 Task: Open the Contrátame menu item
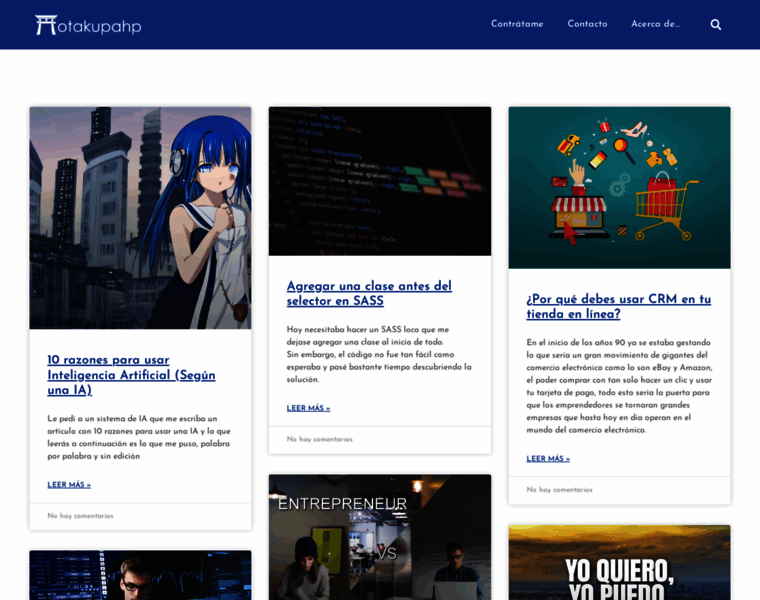pos(517,24)
